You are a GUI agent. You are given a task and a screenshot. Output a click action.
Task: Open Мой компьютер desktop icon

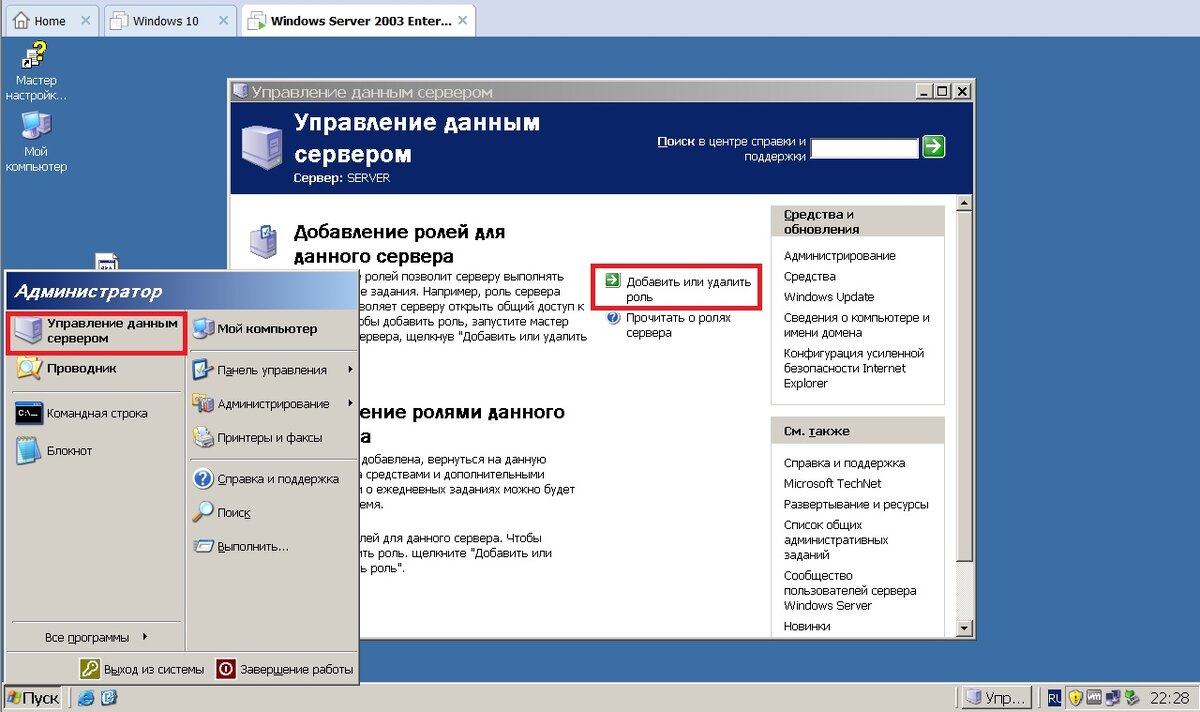click(36, 143)
